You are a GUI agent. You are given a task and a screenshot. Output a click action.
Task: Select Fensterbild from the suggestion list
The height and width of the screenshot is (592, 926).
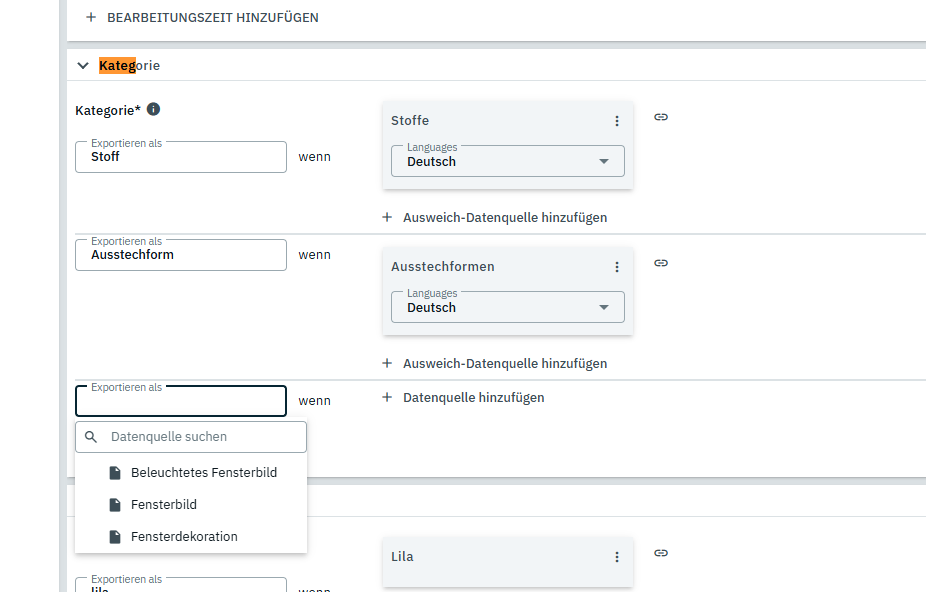point(163,505)
